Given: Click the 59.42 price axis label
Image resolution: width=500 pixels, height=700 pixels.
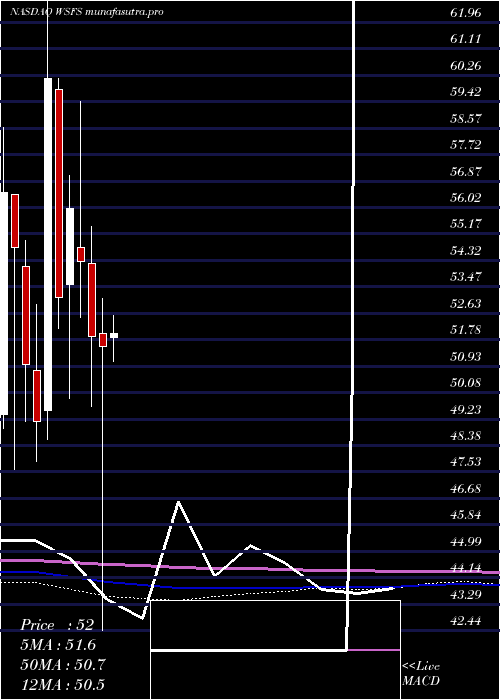Looking at the screenshot, I should (x=466, y=92).
